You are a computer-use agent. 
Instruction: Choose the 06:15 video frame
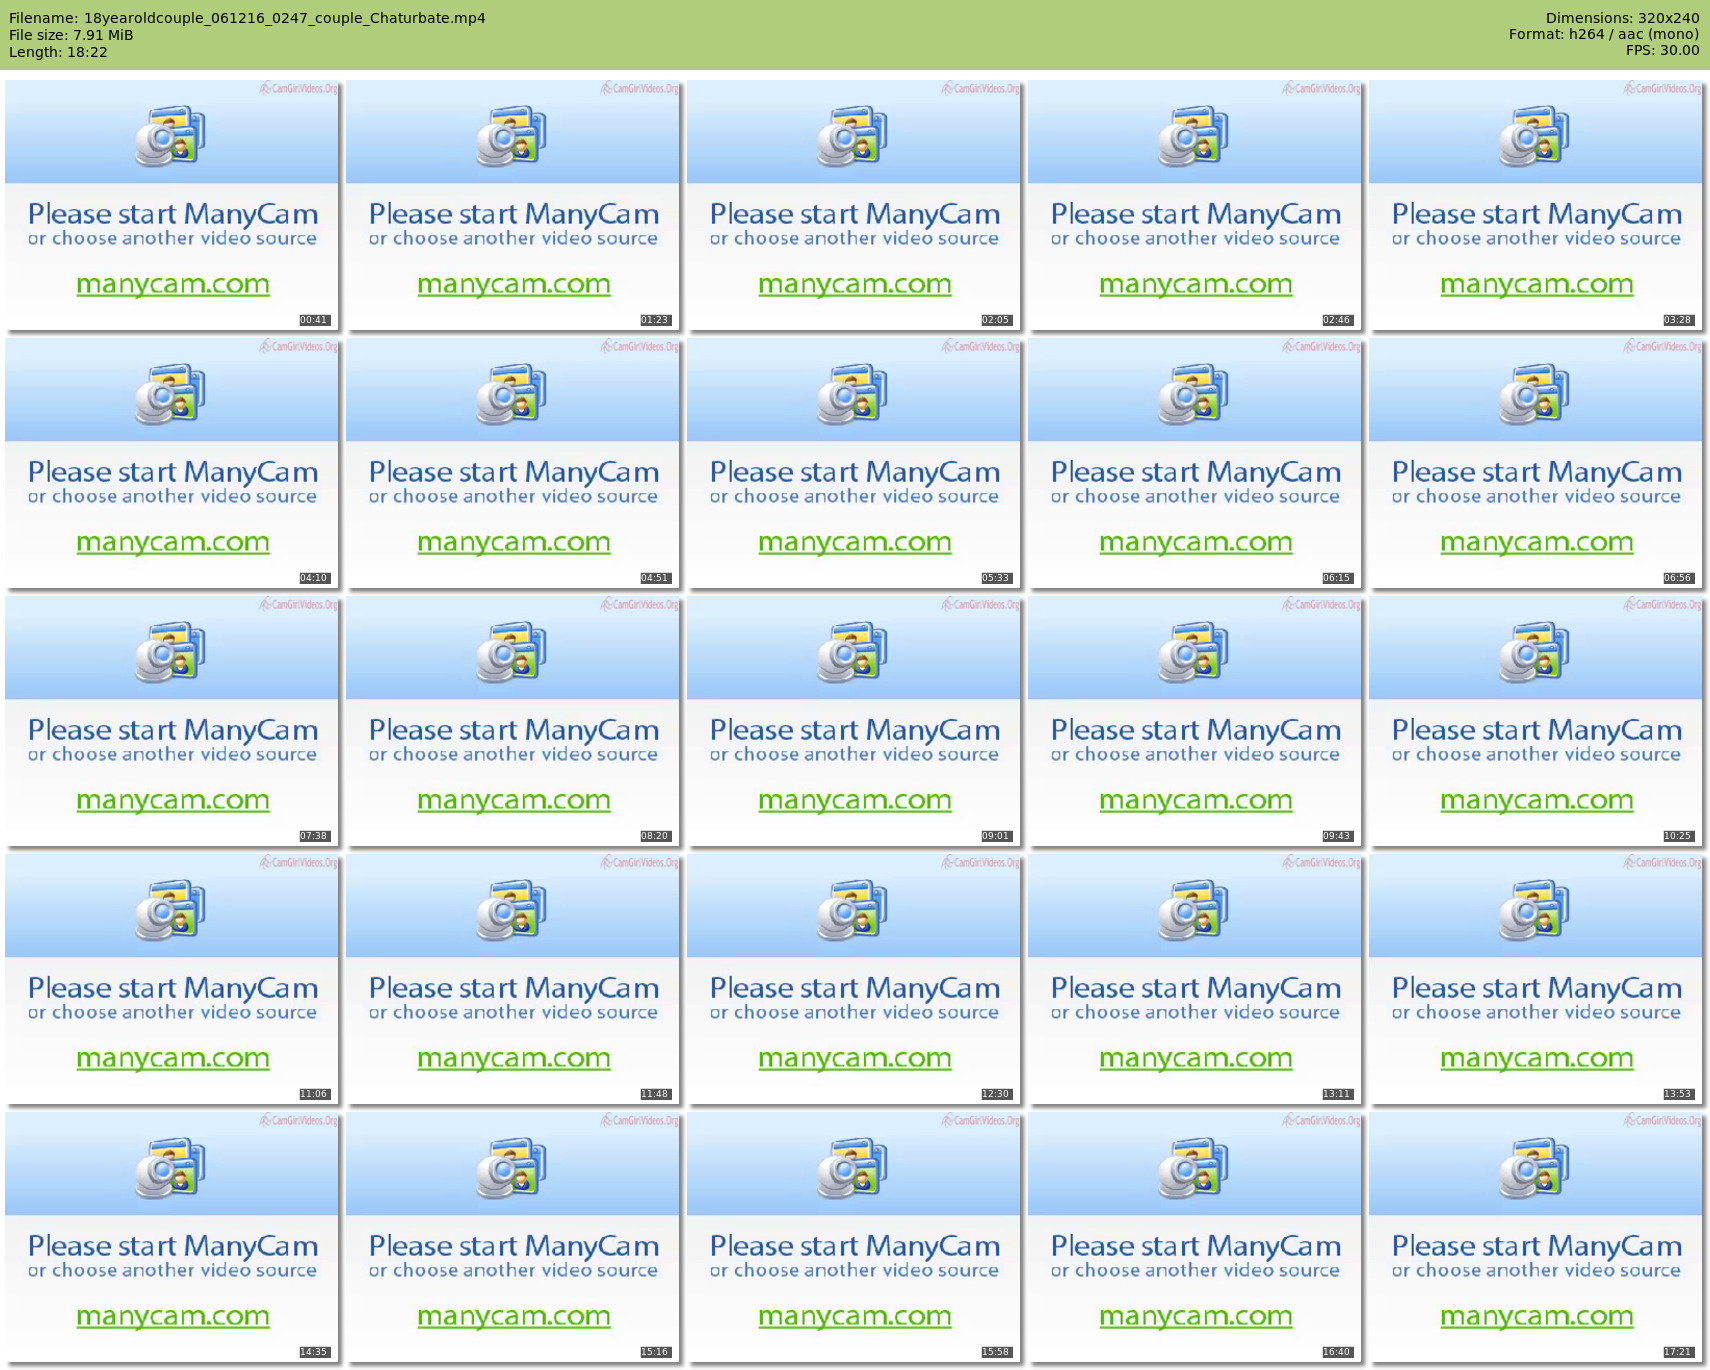point(1195,463)
